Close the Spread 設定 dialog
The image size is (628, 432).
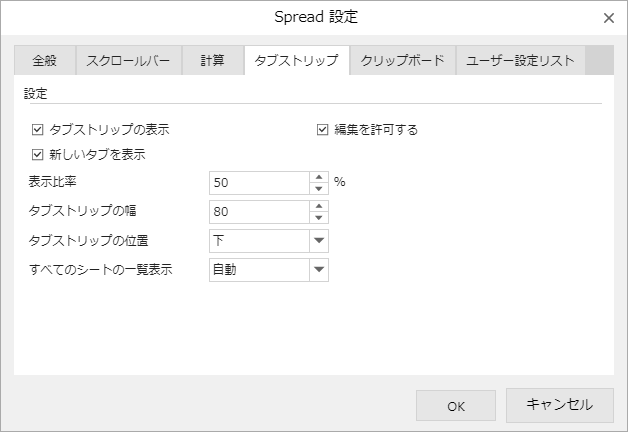click(609, 17)
